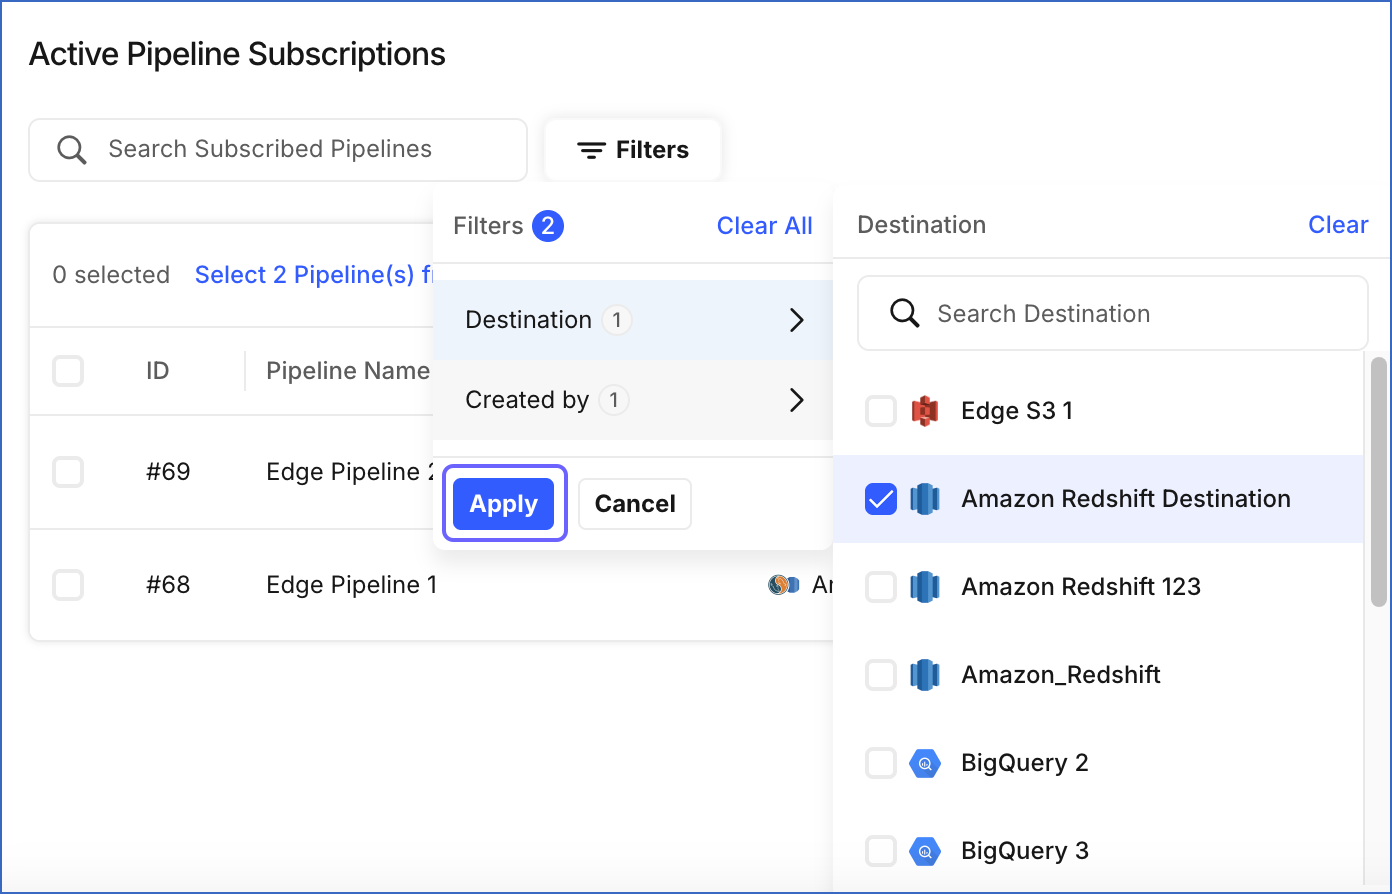Open the Filters dropdown button
Screen dimensions: 1392x894
[633, 150]
